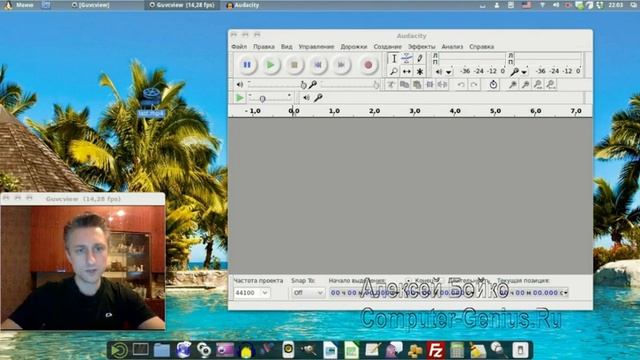Select the Zoom magnifier tool
The width and height of the screenshot is (640, 360).
coord(394,71)
